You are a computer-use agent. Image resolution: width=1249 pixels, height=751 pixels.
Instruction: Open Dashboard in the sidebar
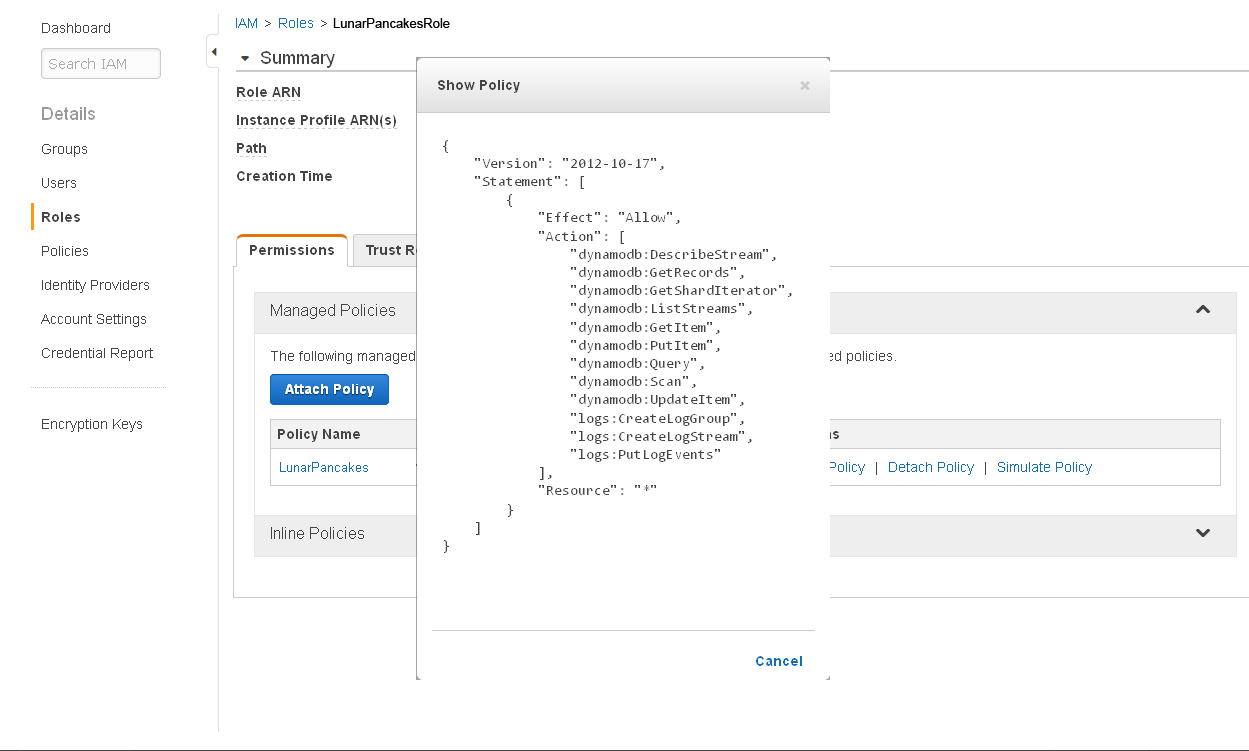coord(76,28)
